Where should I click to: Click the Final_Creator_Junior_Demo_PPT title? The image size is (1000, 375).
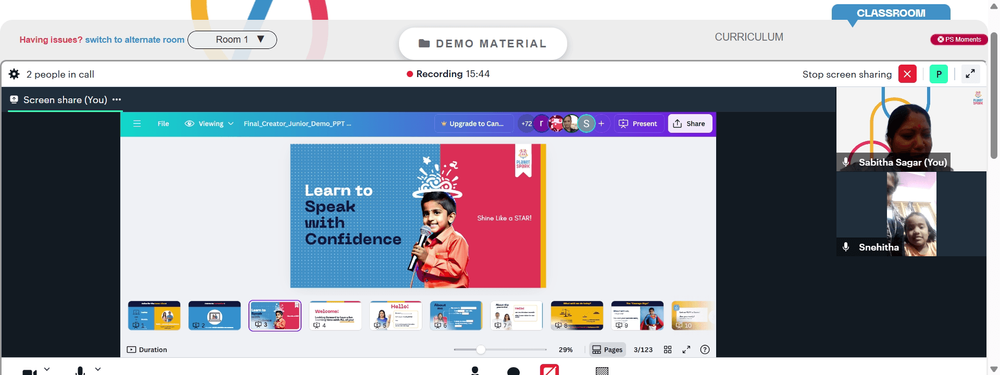click(x=297, y=124)
